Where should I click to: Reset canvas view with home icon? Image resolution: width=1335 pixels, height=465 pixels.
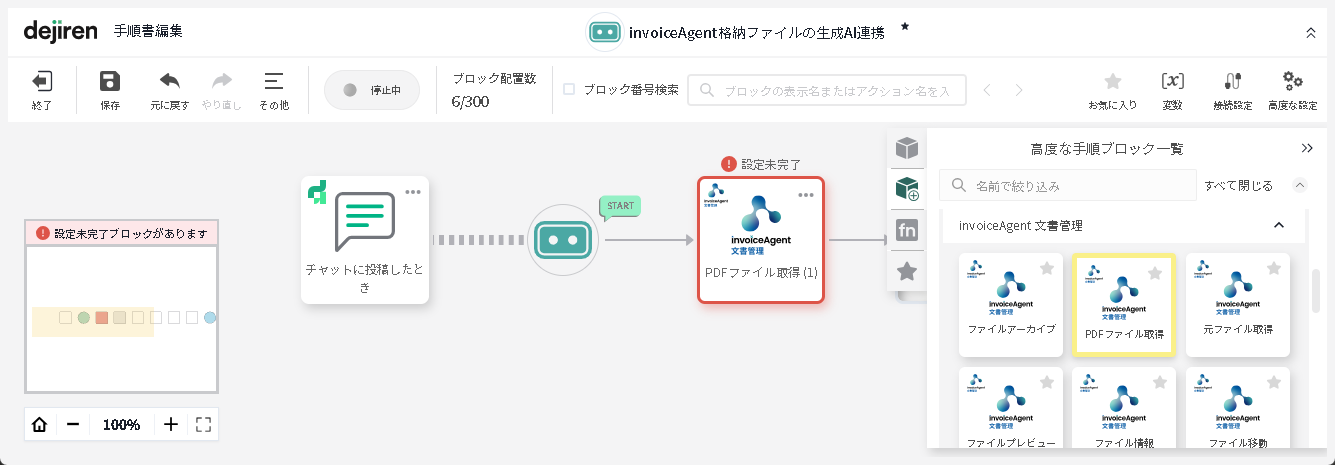tap(40, 424)
